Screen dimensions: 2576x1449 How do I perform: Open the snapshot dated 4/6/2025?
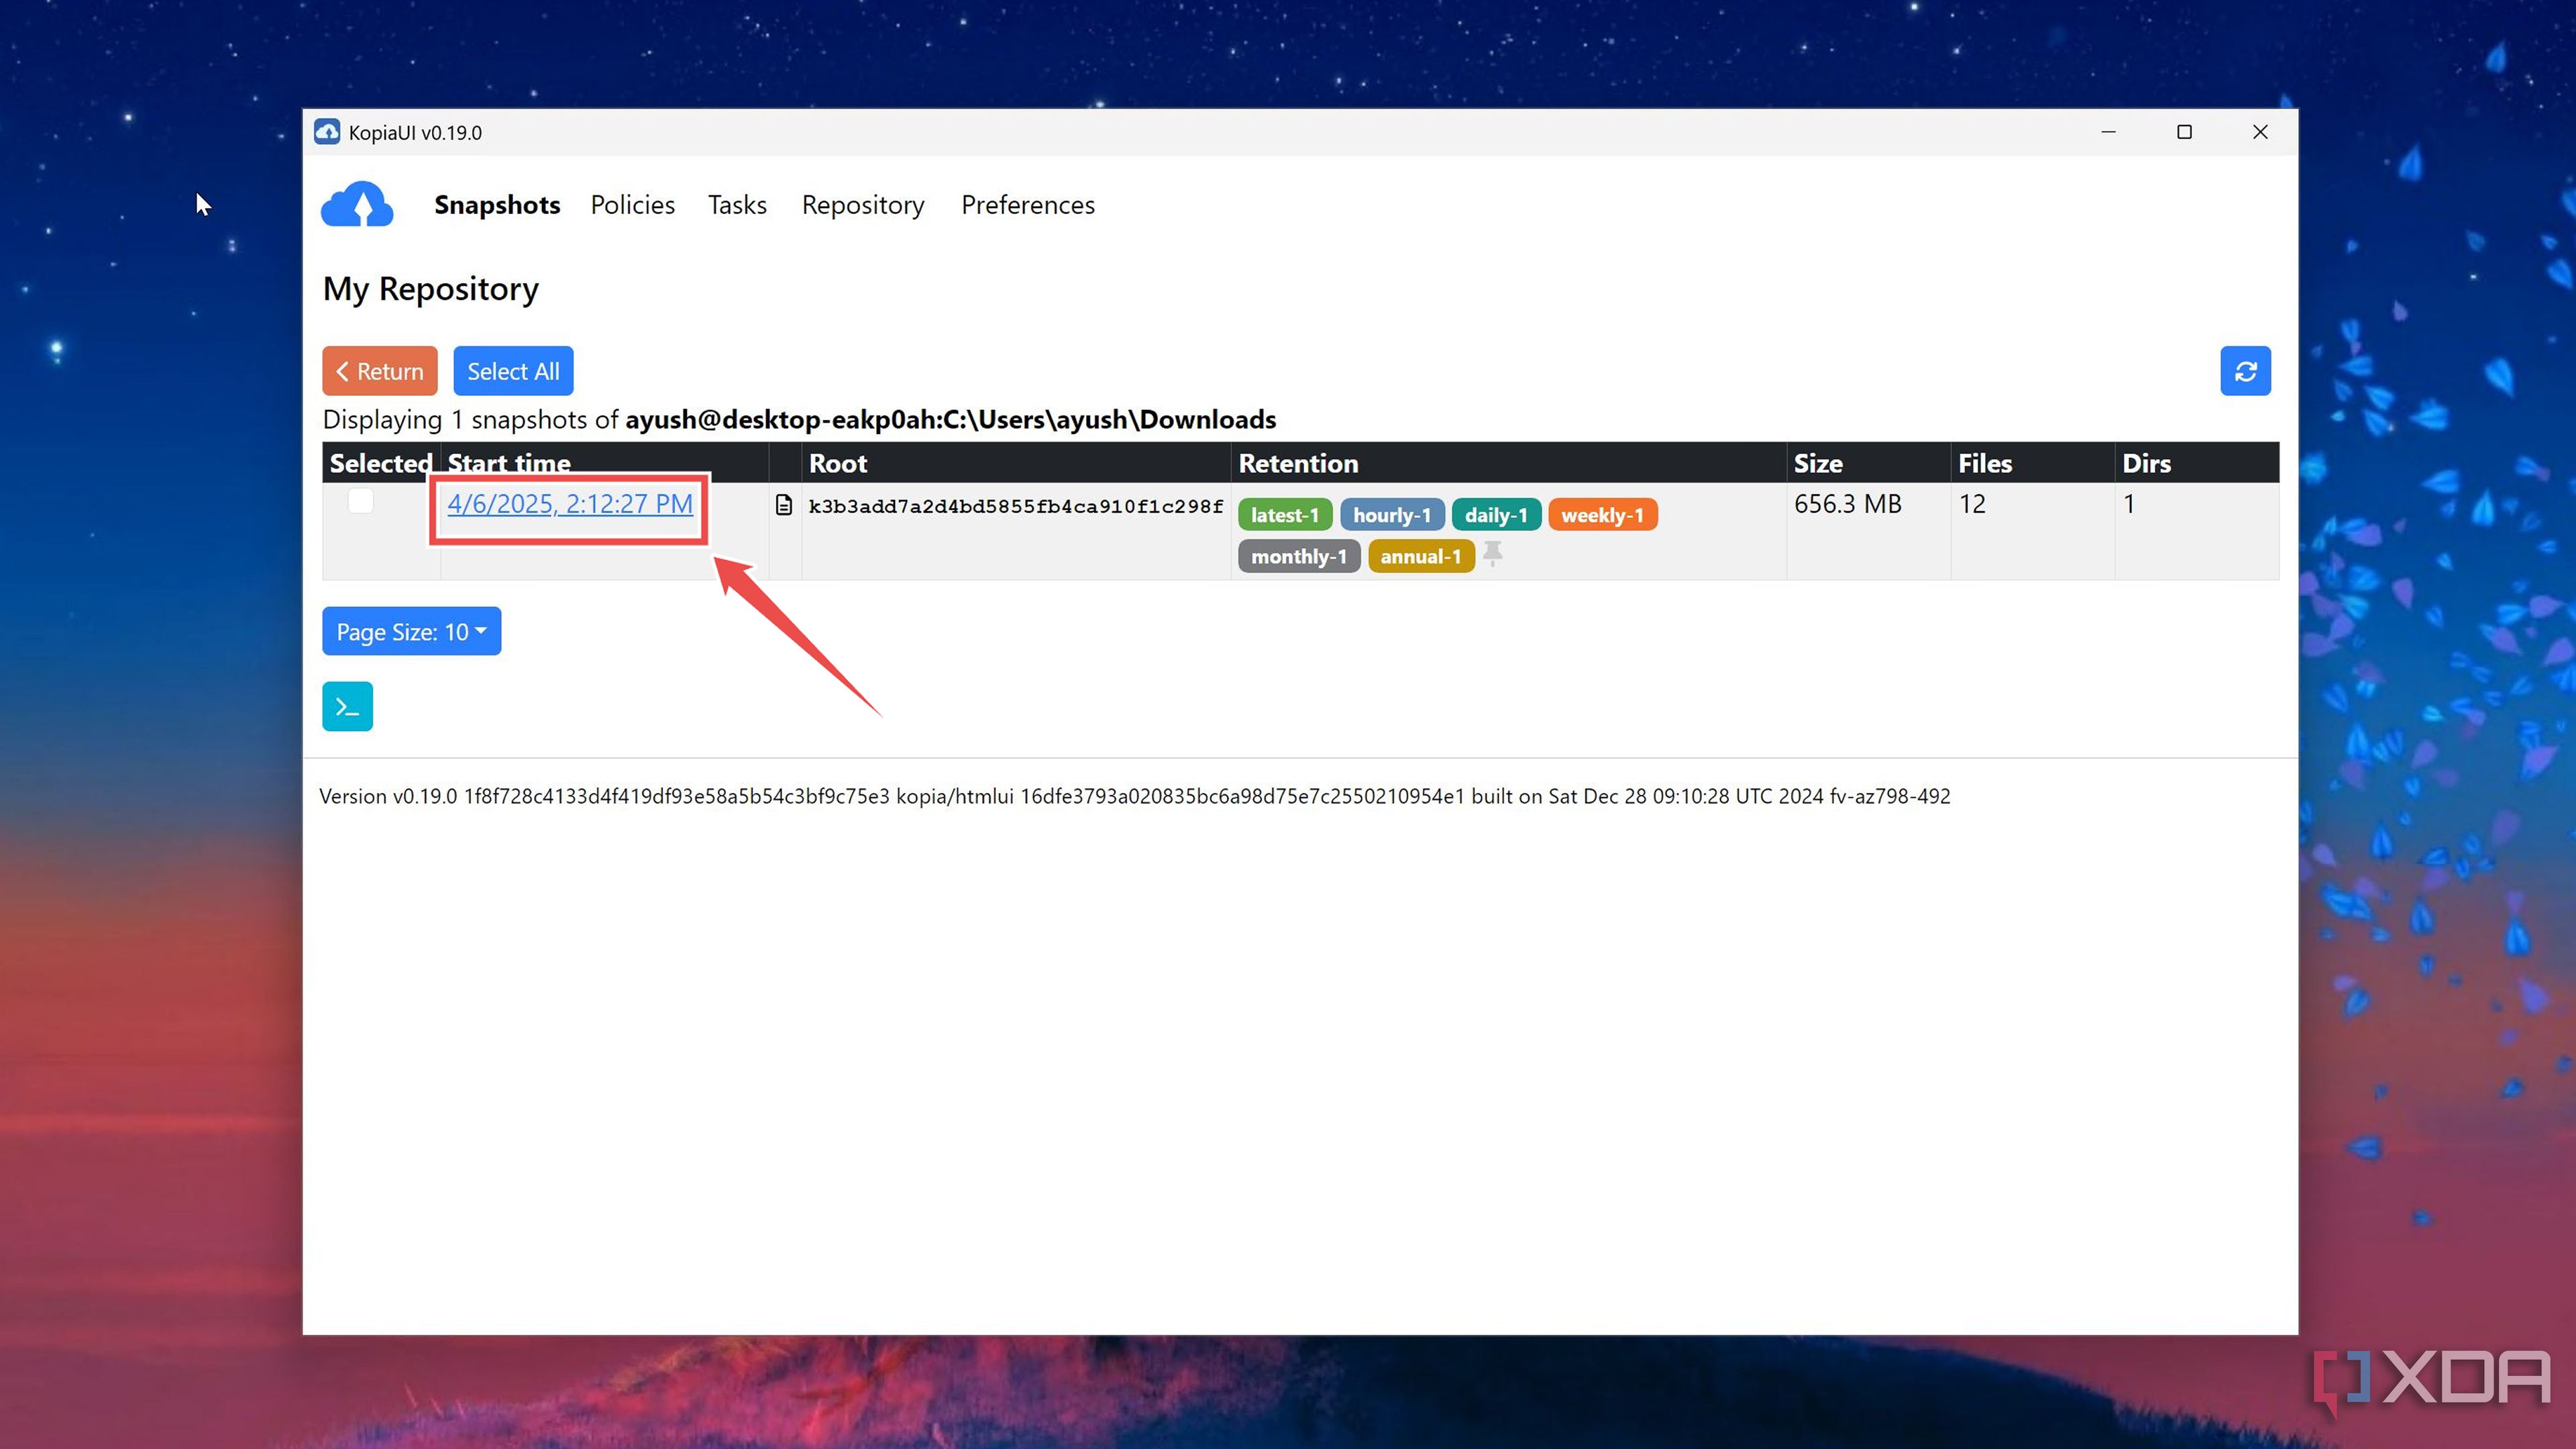569,504
